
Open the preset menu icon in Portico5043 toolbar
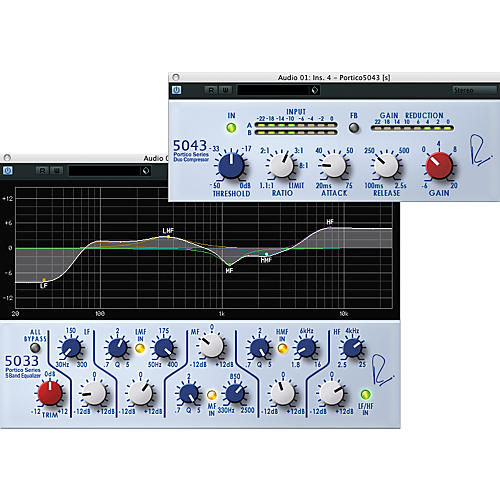coord(315,90)
